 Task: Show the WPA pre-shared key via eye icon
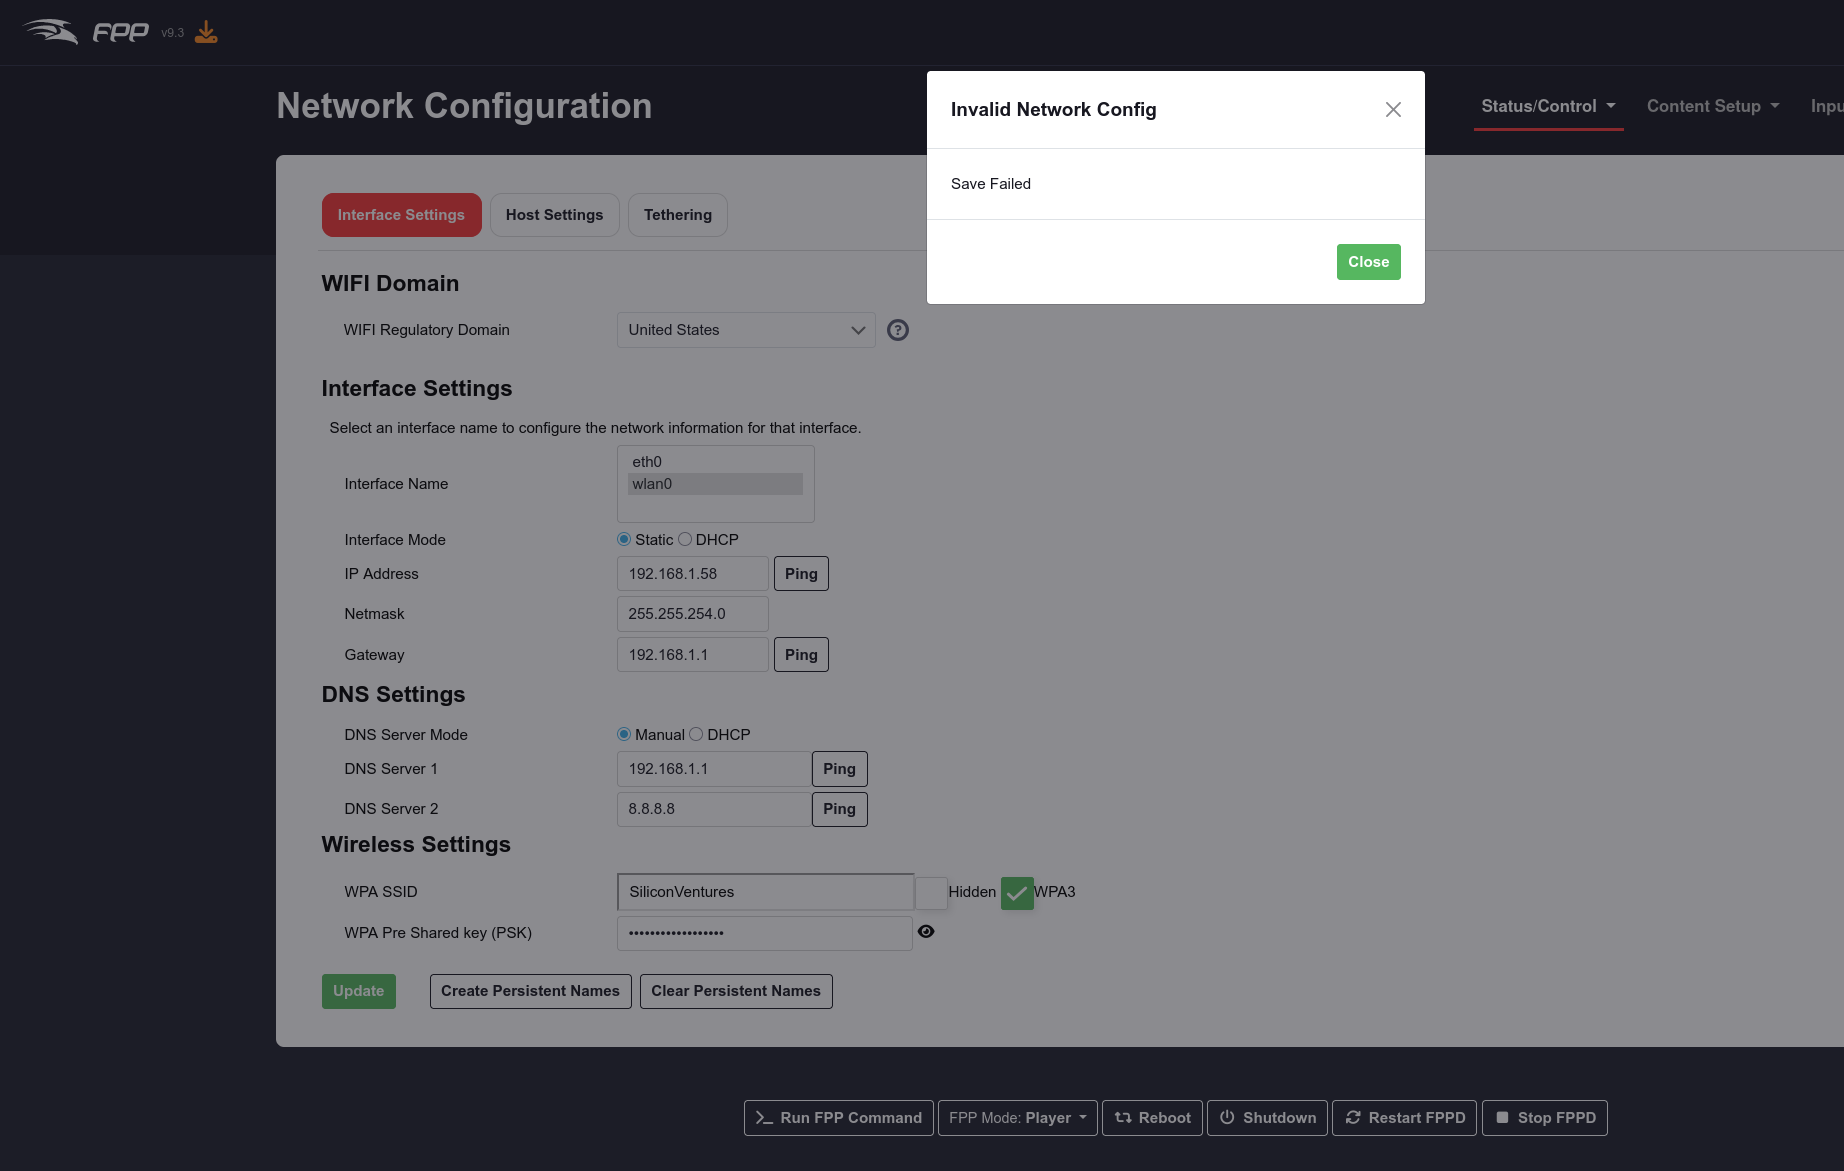tap(926, 932)
